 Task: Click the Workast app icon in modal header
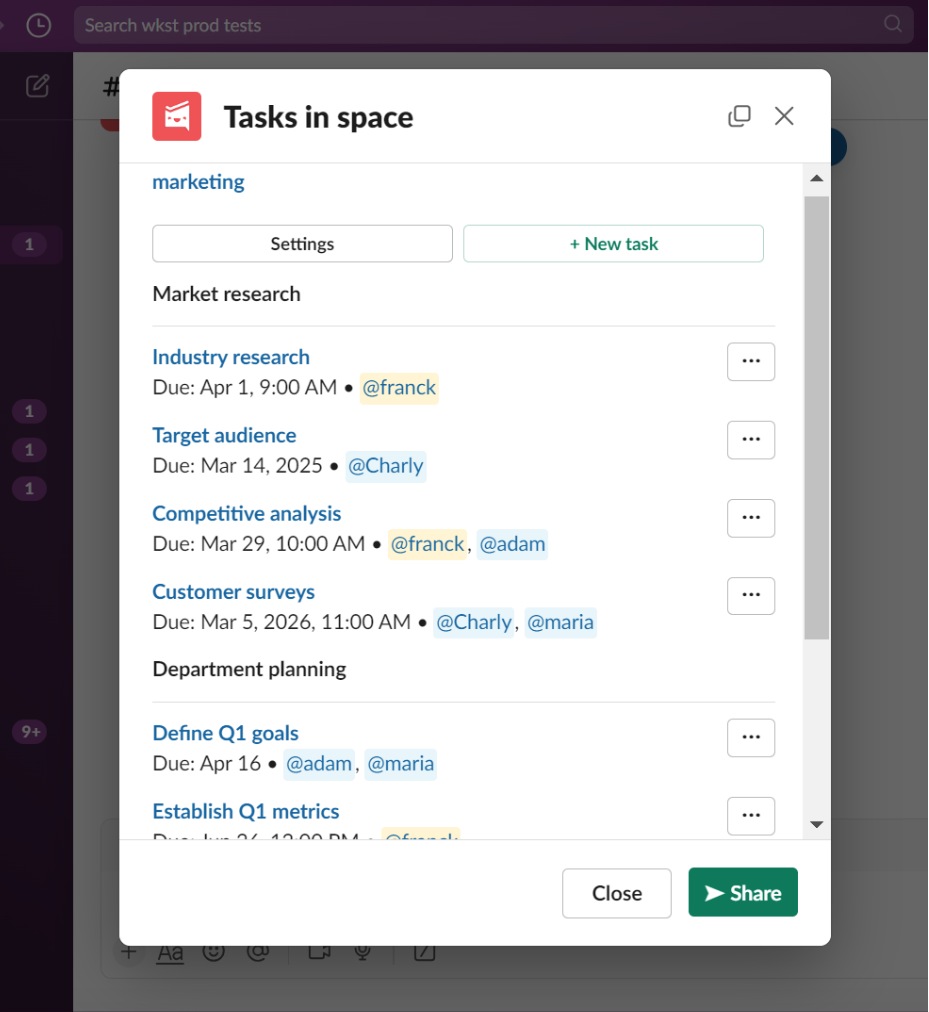point(176,116)
